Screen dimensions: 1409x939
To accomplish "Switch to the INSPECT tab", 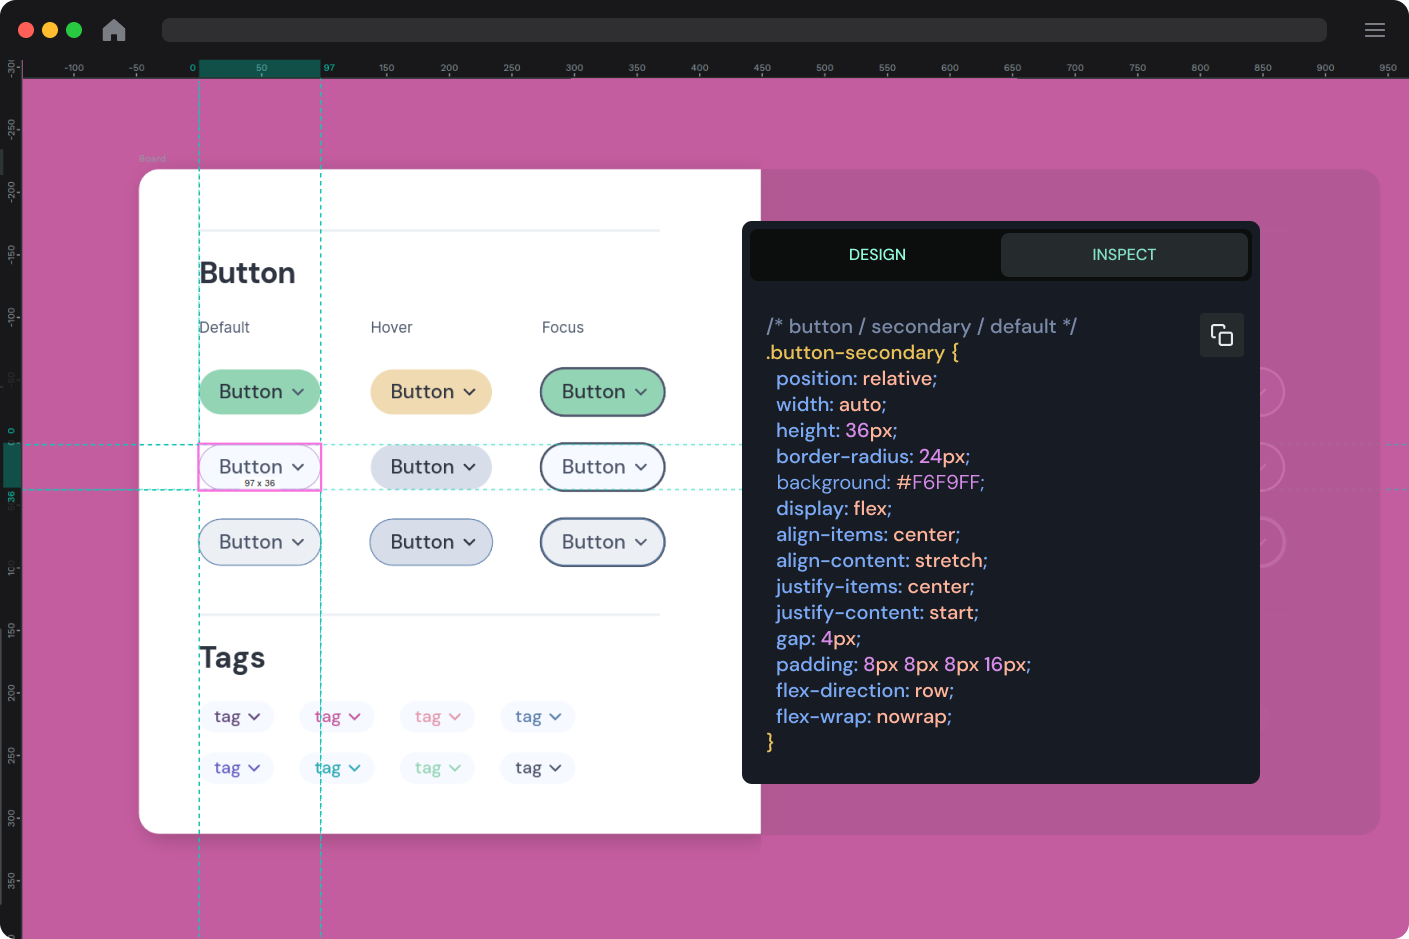I will click(x=1124, y=254).
